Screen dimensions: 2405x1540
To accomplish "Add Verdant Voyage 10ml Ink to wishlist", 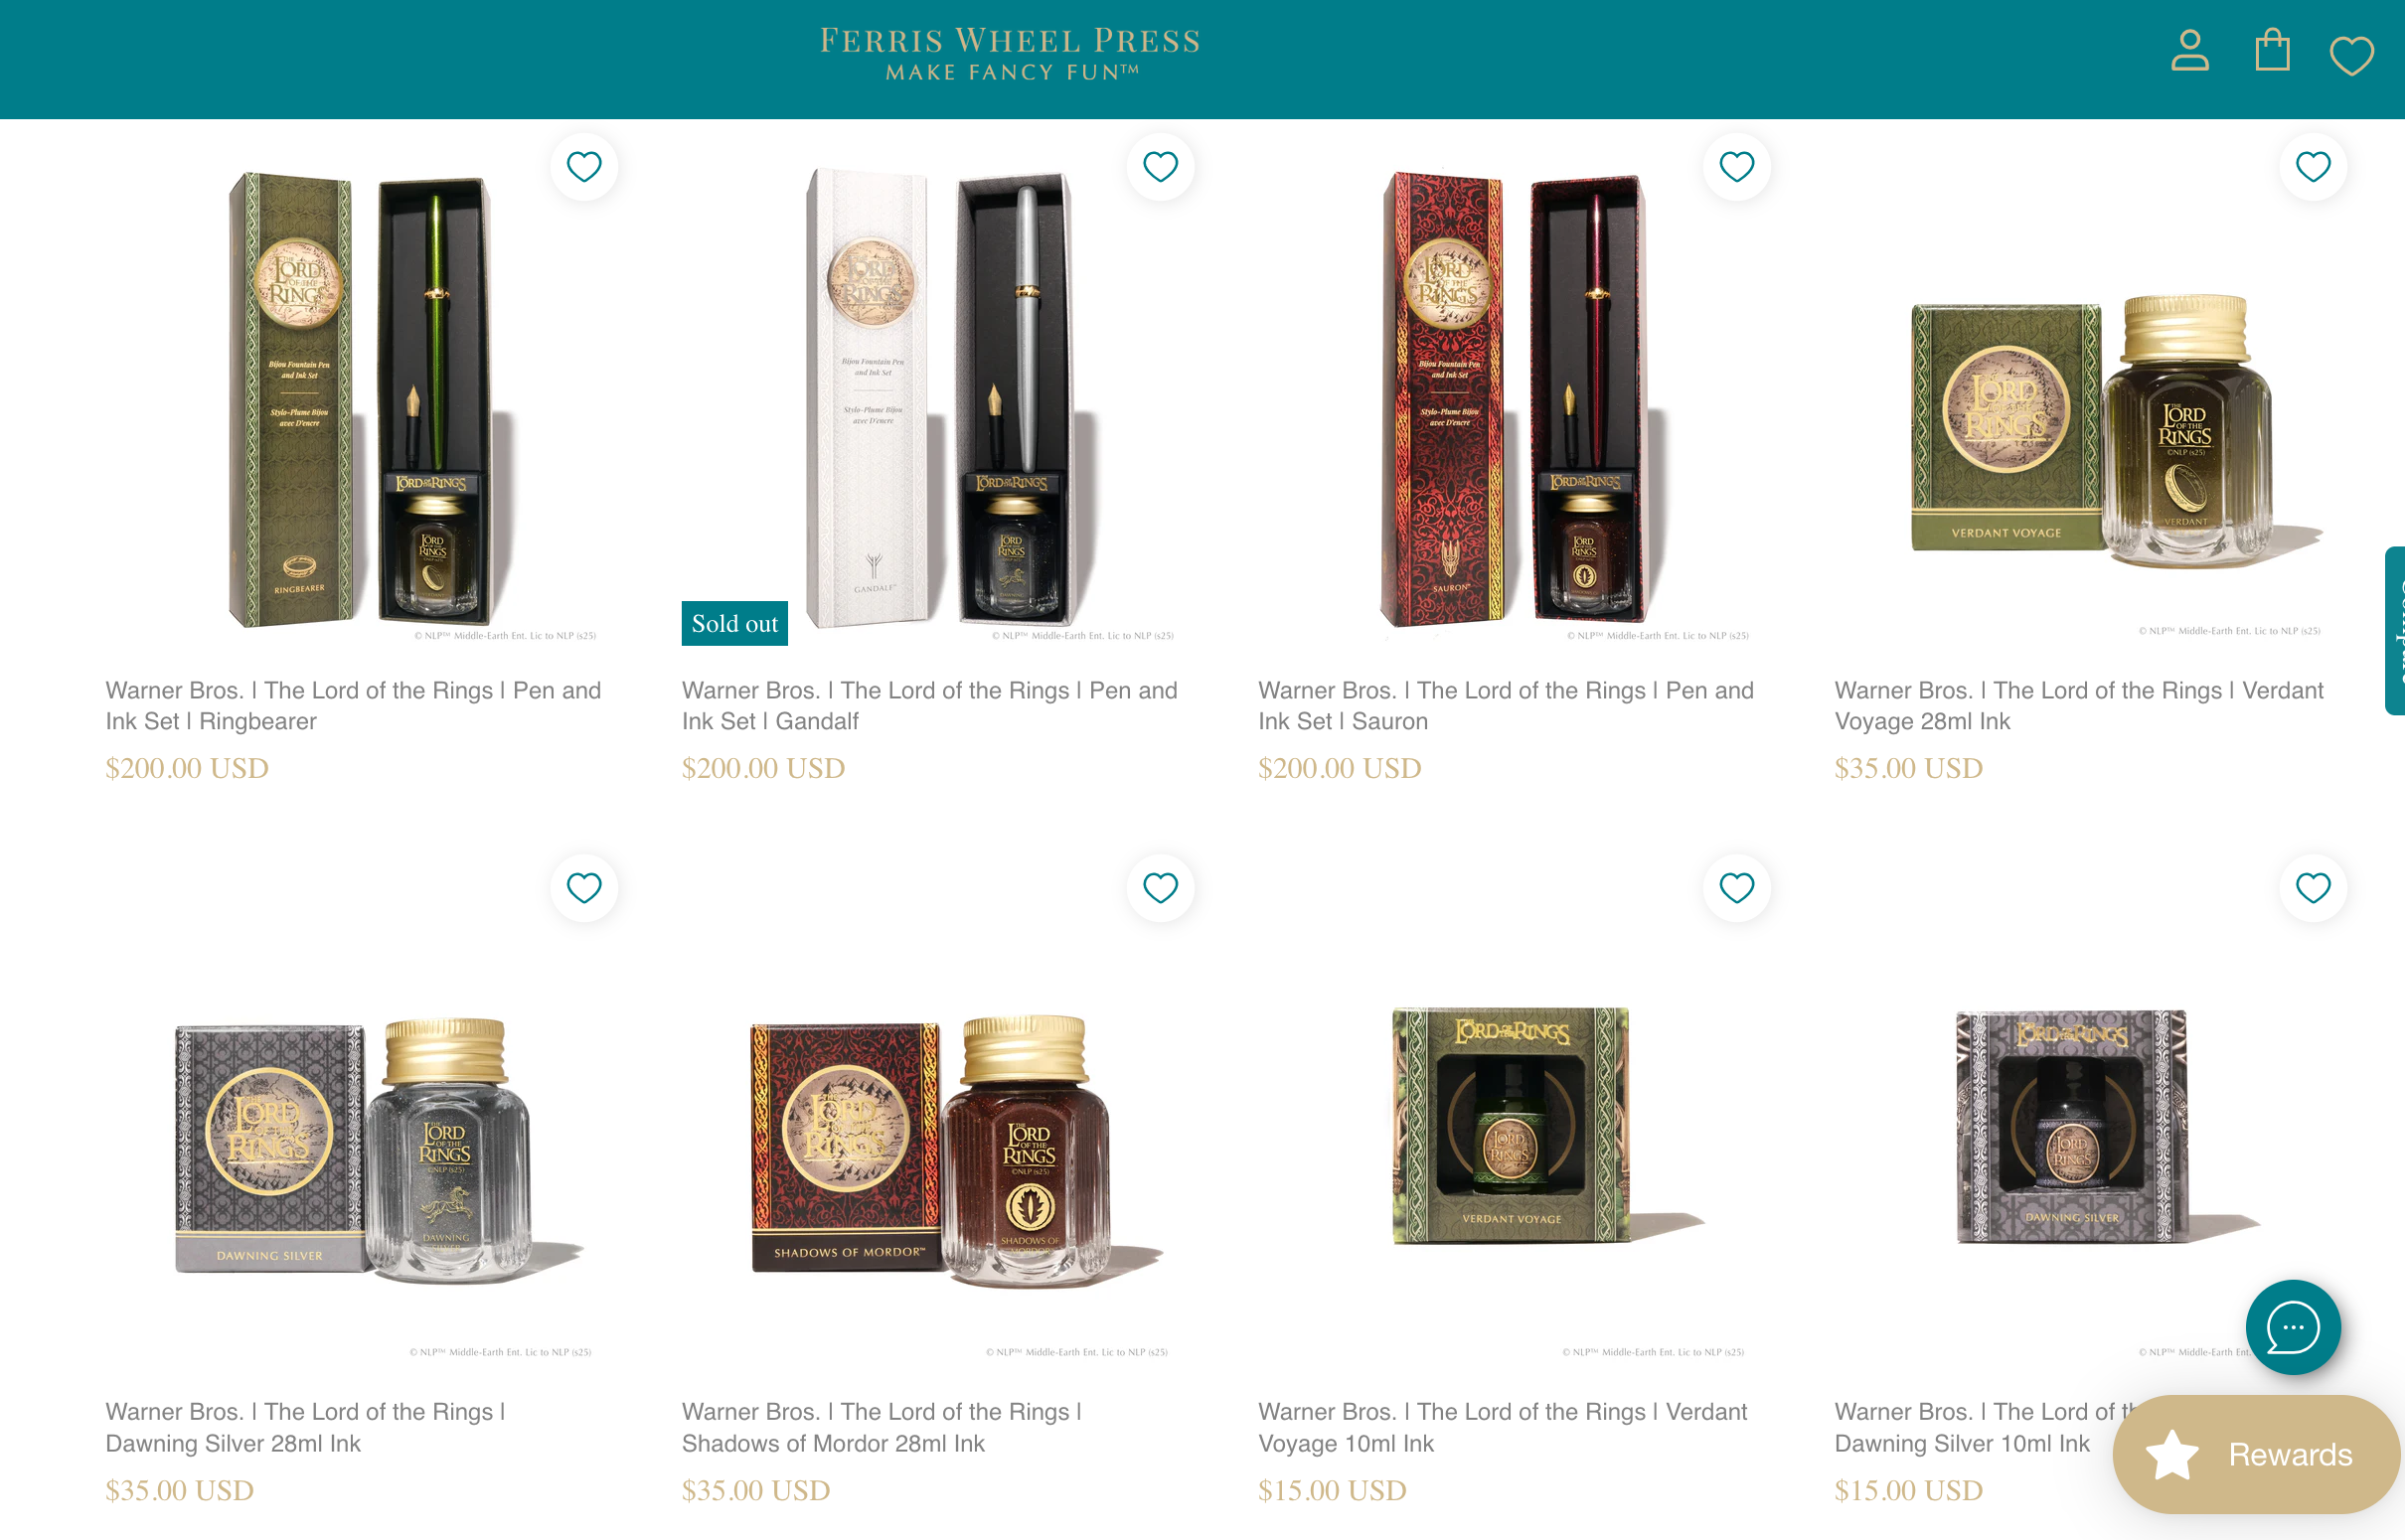I will tap(1736, 887).
